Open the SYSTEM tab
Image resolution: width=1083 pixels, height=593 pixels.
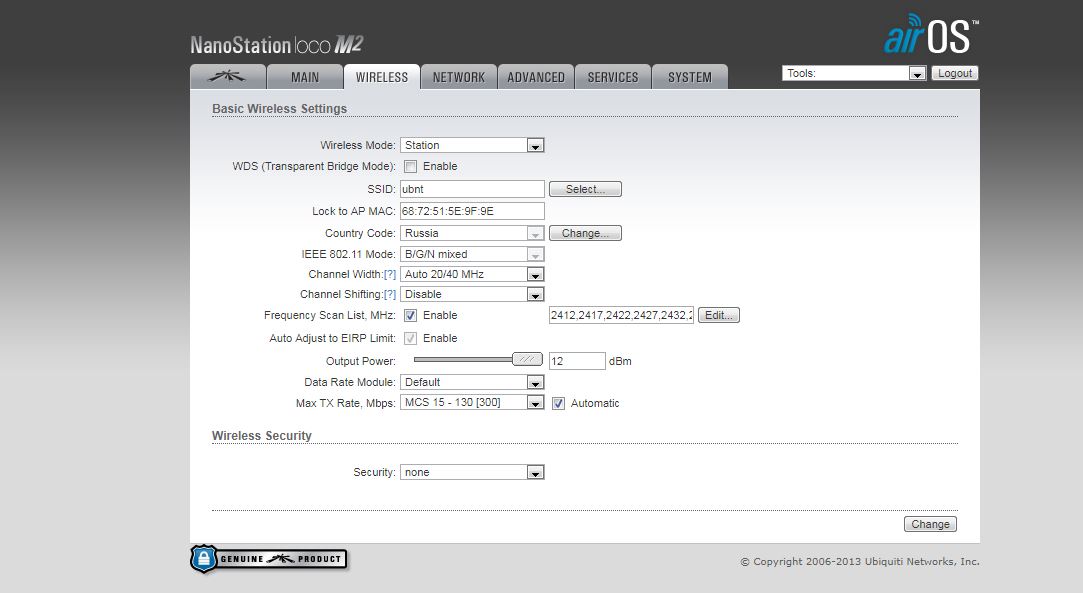[689, 77]
